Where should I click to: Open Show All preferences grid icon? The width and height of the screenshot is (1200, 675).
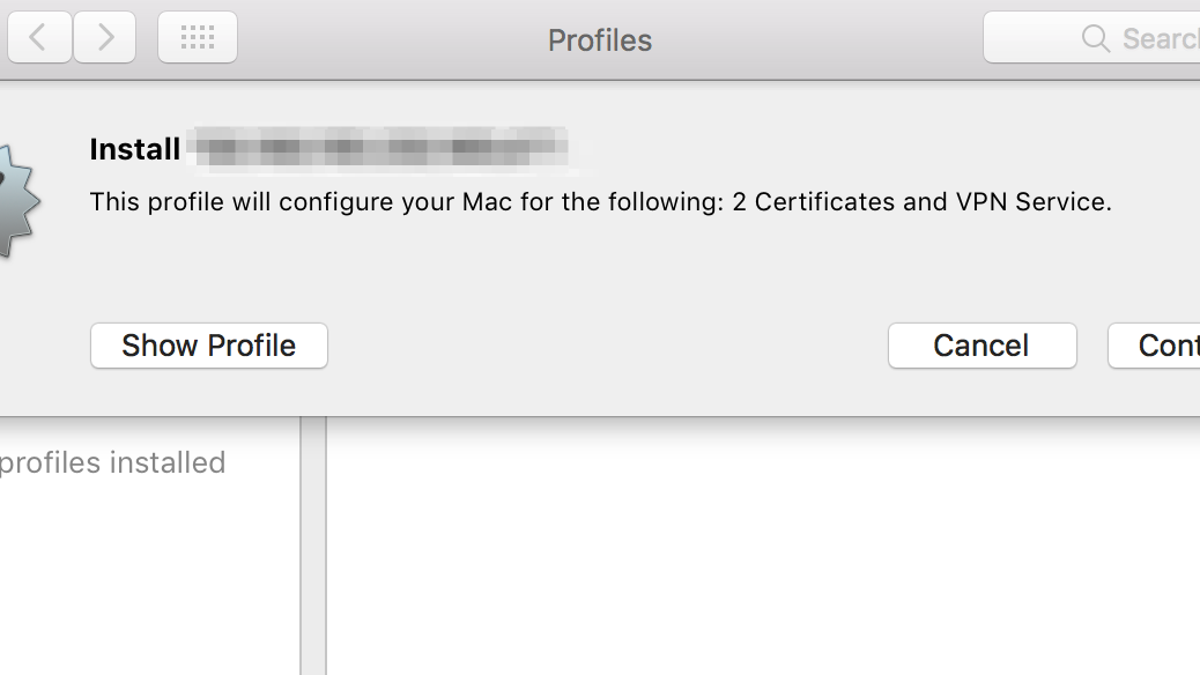(197, 38)
